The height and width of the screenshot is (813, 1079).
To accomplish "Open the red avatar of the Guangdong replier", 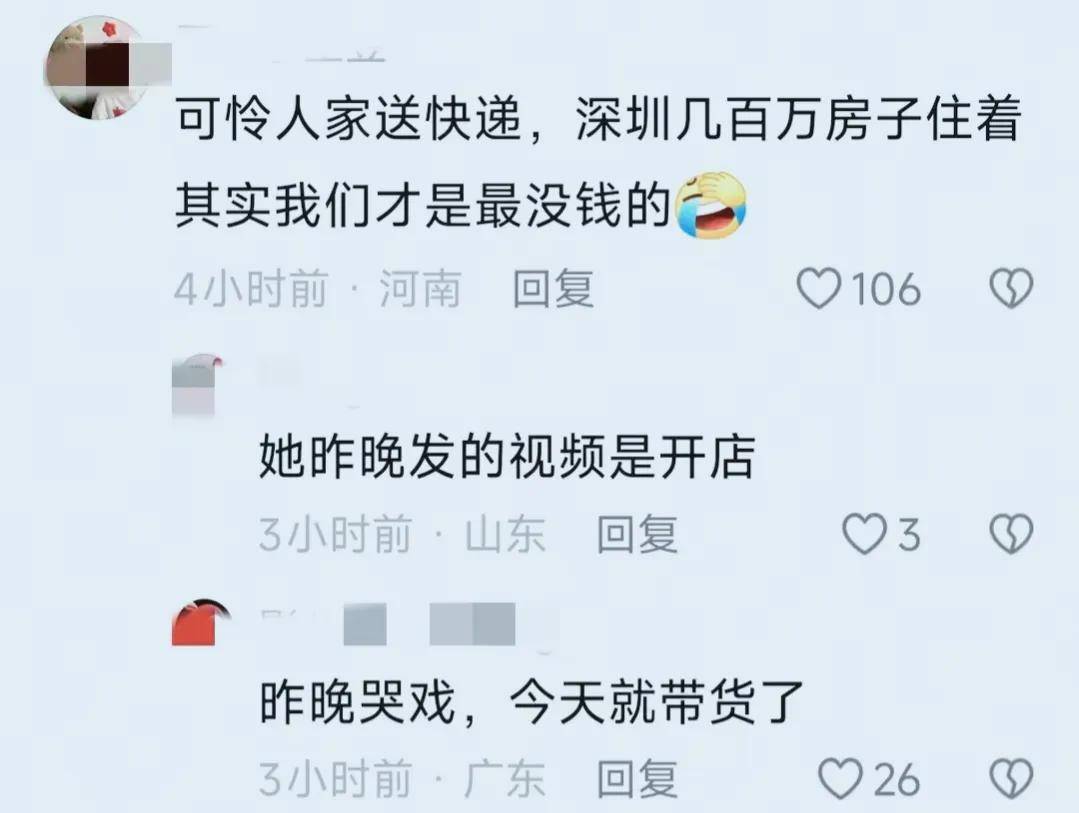I will [x=200, y=622].
